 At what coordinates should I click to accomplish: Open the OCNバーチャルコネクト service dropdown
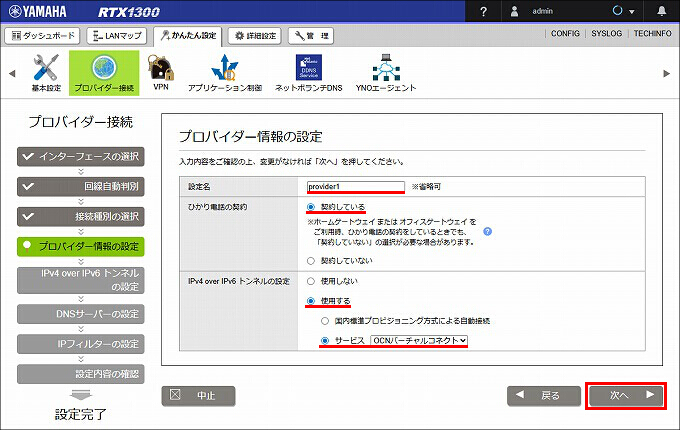click(x=419, y=341)
